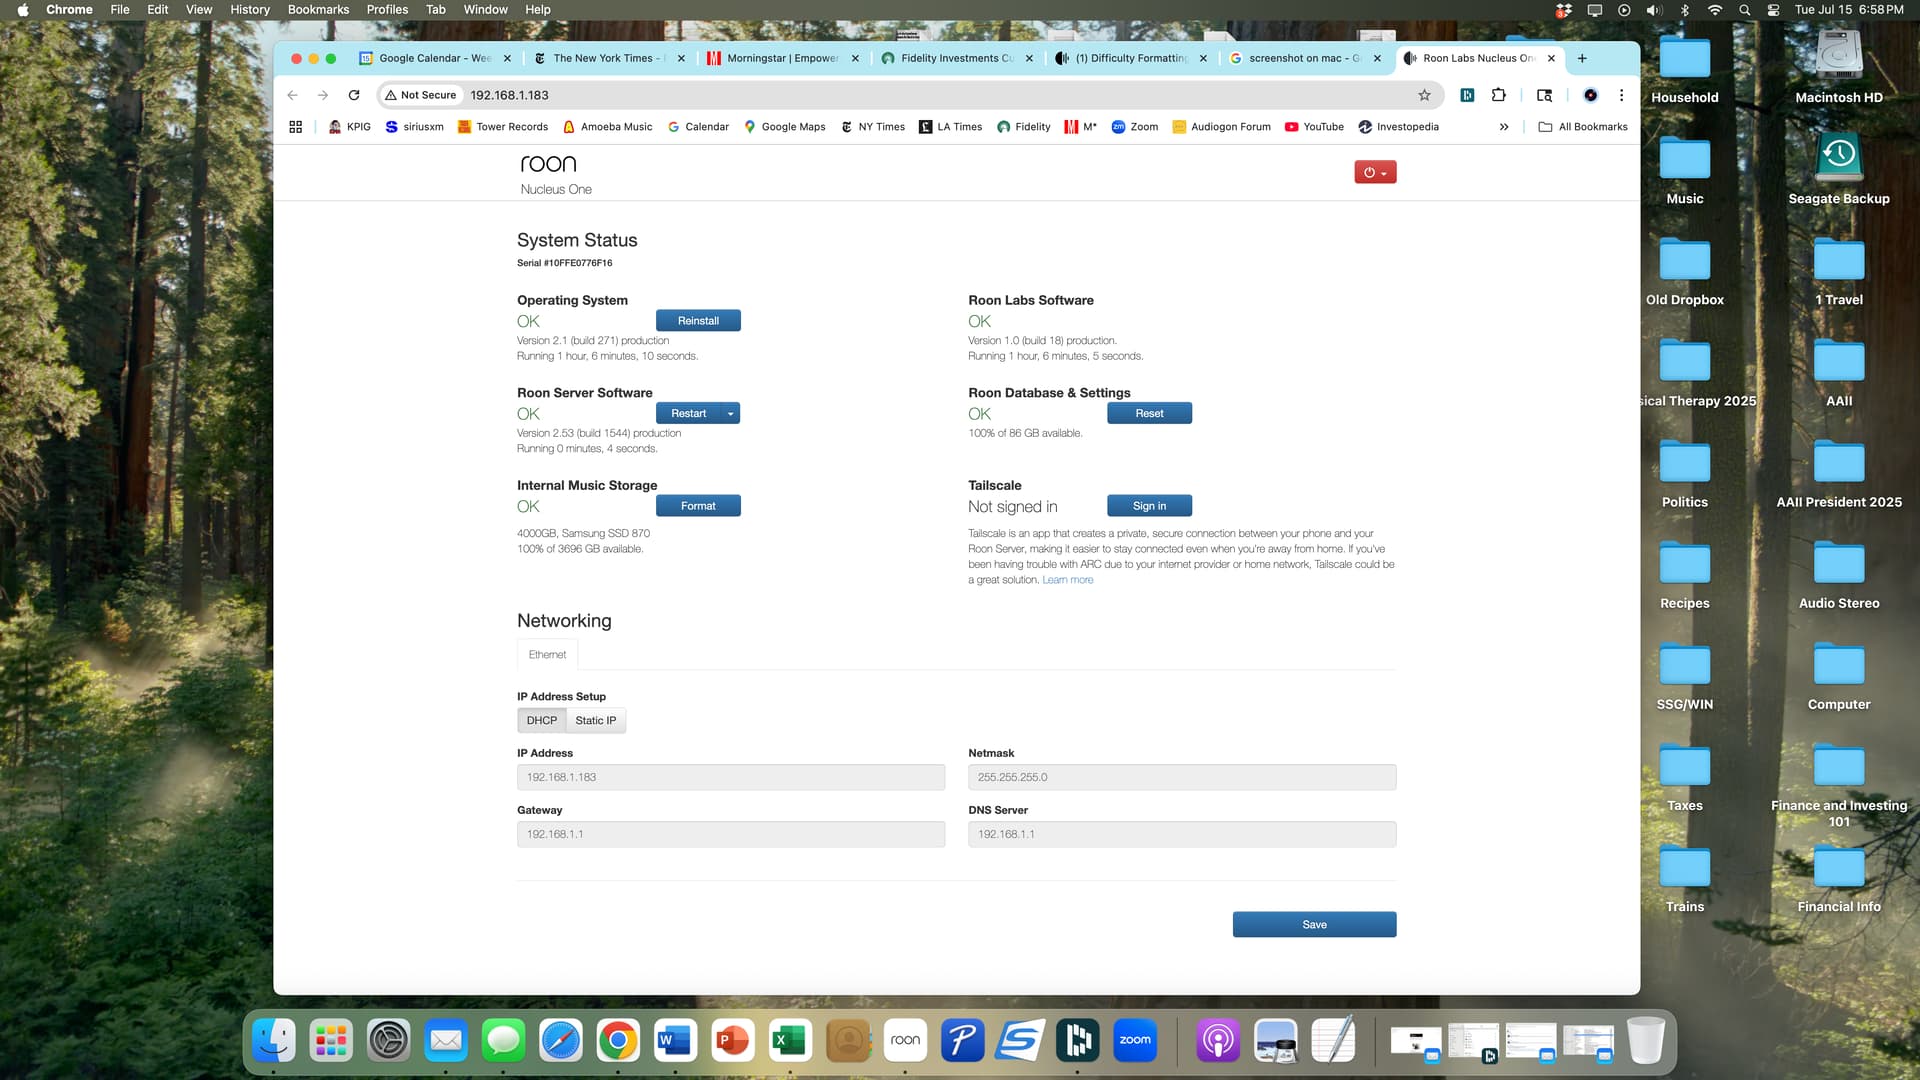
Task: Open Microsoft Word from the Dock
Action: (675, 1041)
